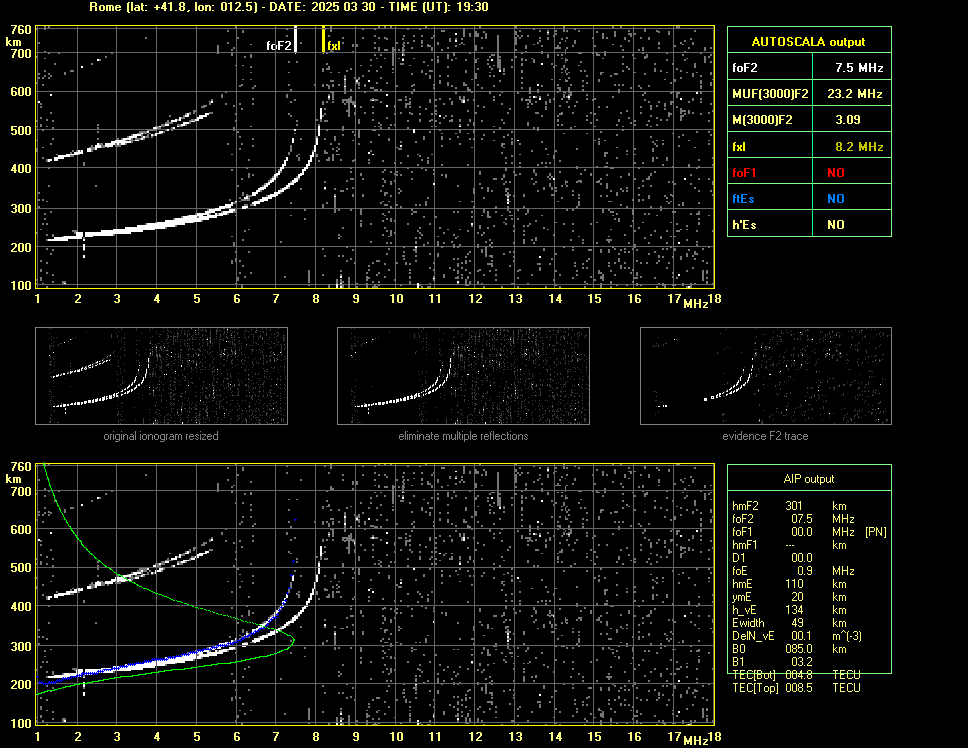Click the eliminate multiple reflections caption
Screen dimensions: 968x748
pyautogui.click(x=463, y=436)
